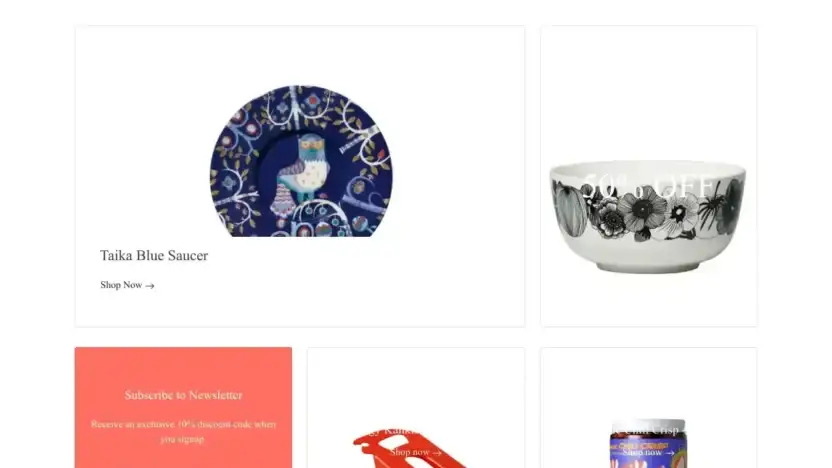Click the 50% OFF overlay text on the bowl
Image resolution: width=832 pixels, height=468 pixels.
[648, 186]
